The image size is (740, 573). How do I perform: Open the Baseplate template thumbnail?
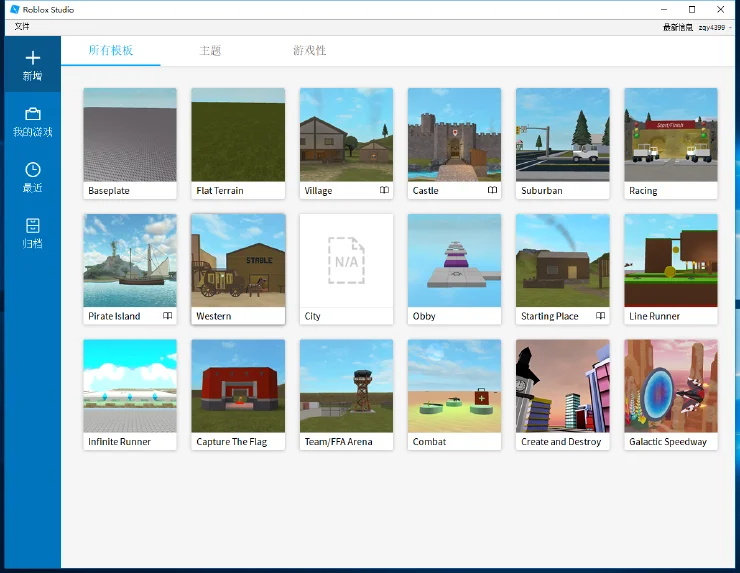click(130, 135)
